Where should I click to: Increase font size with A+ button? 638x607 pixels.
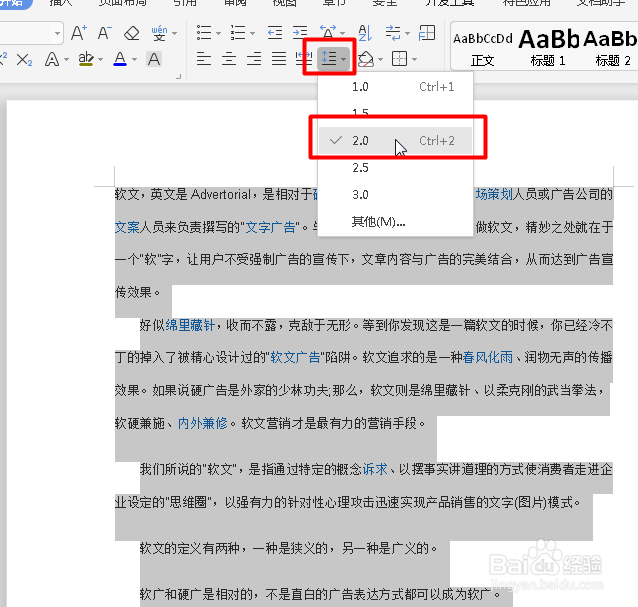pyautogui.click(x=79, y=33)
